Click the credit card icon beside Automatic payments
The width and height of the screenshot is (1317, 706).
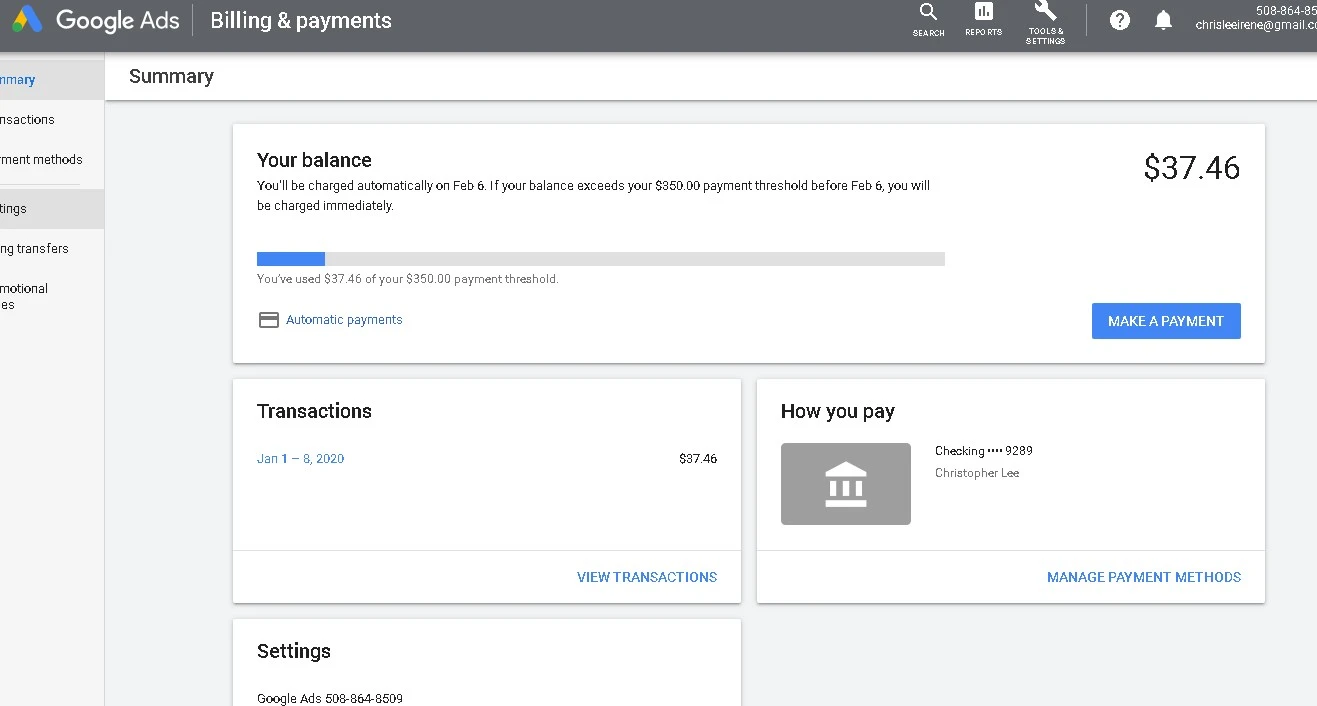269,320
